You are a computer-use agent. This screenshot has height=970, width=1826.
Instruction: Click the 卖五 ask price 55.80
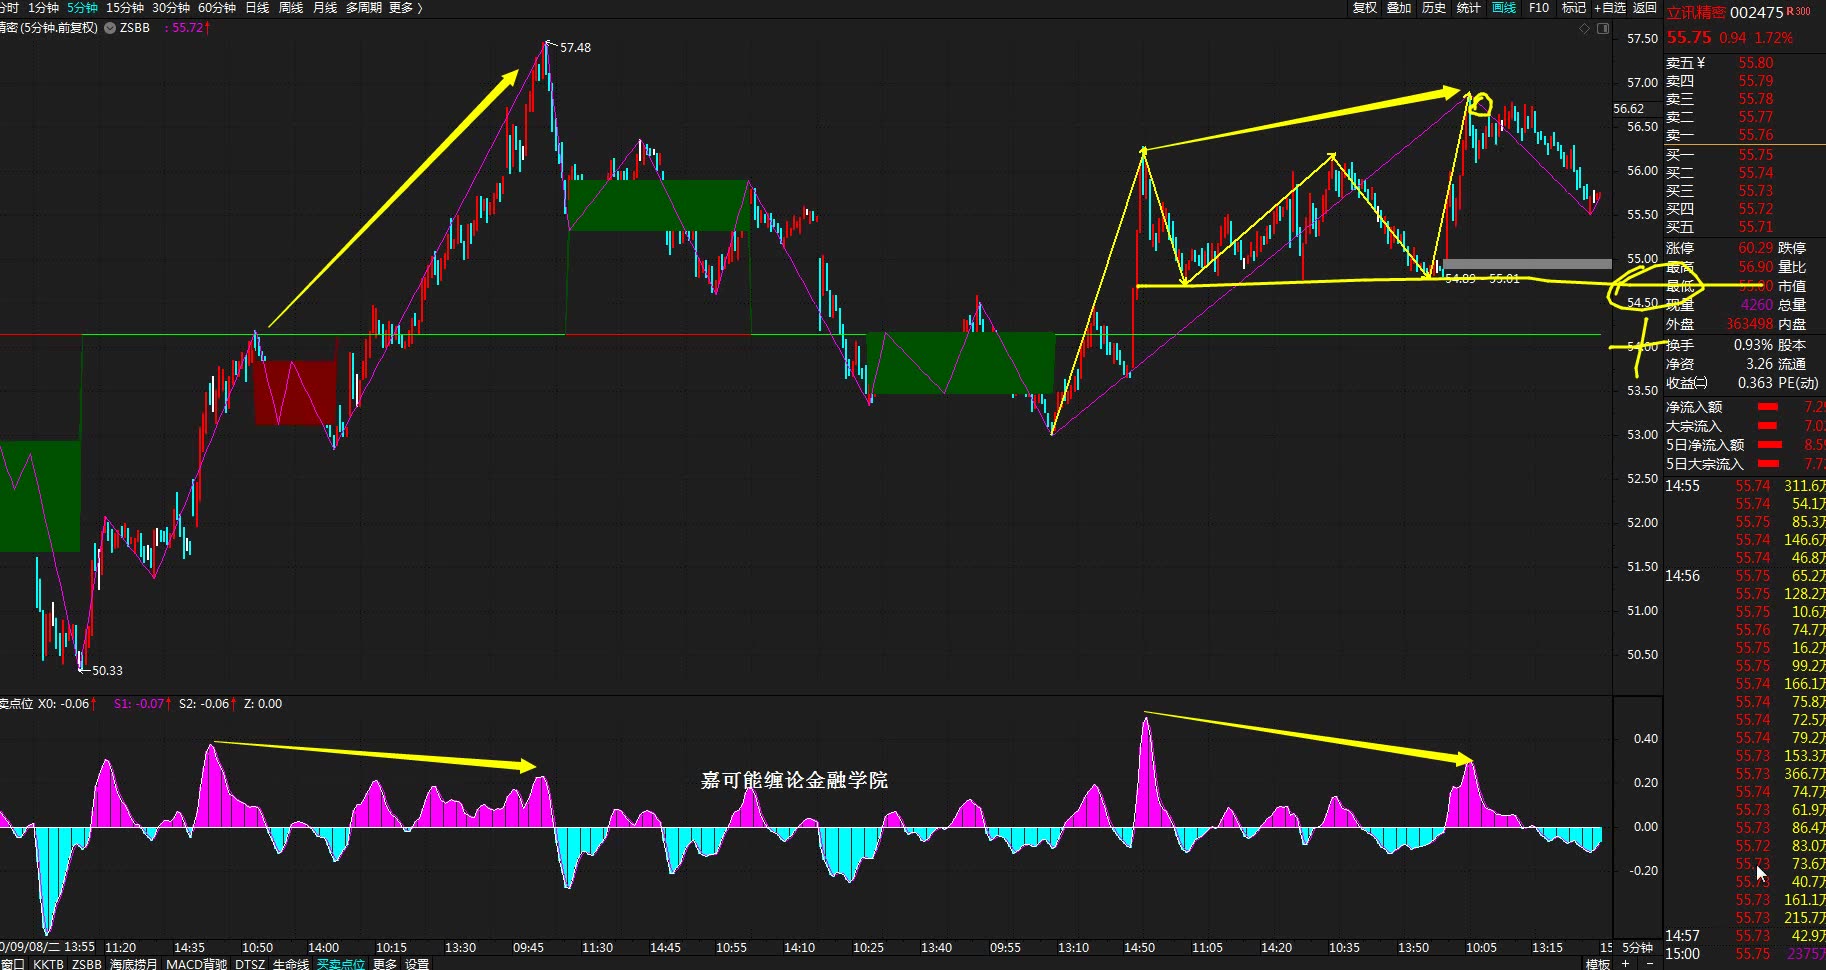click(x=1756, y=63)
